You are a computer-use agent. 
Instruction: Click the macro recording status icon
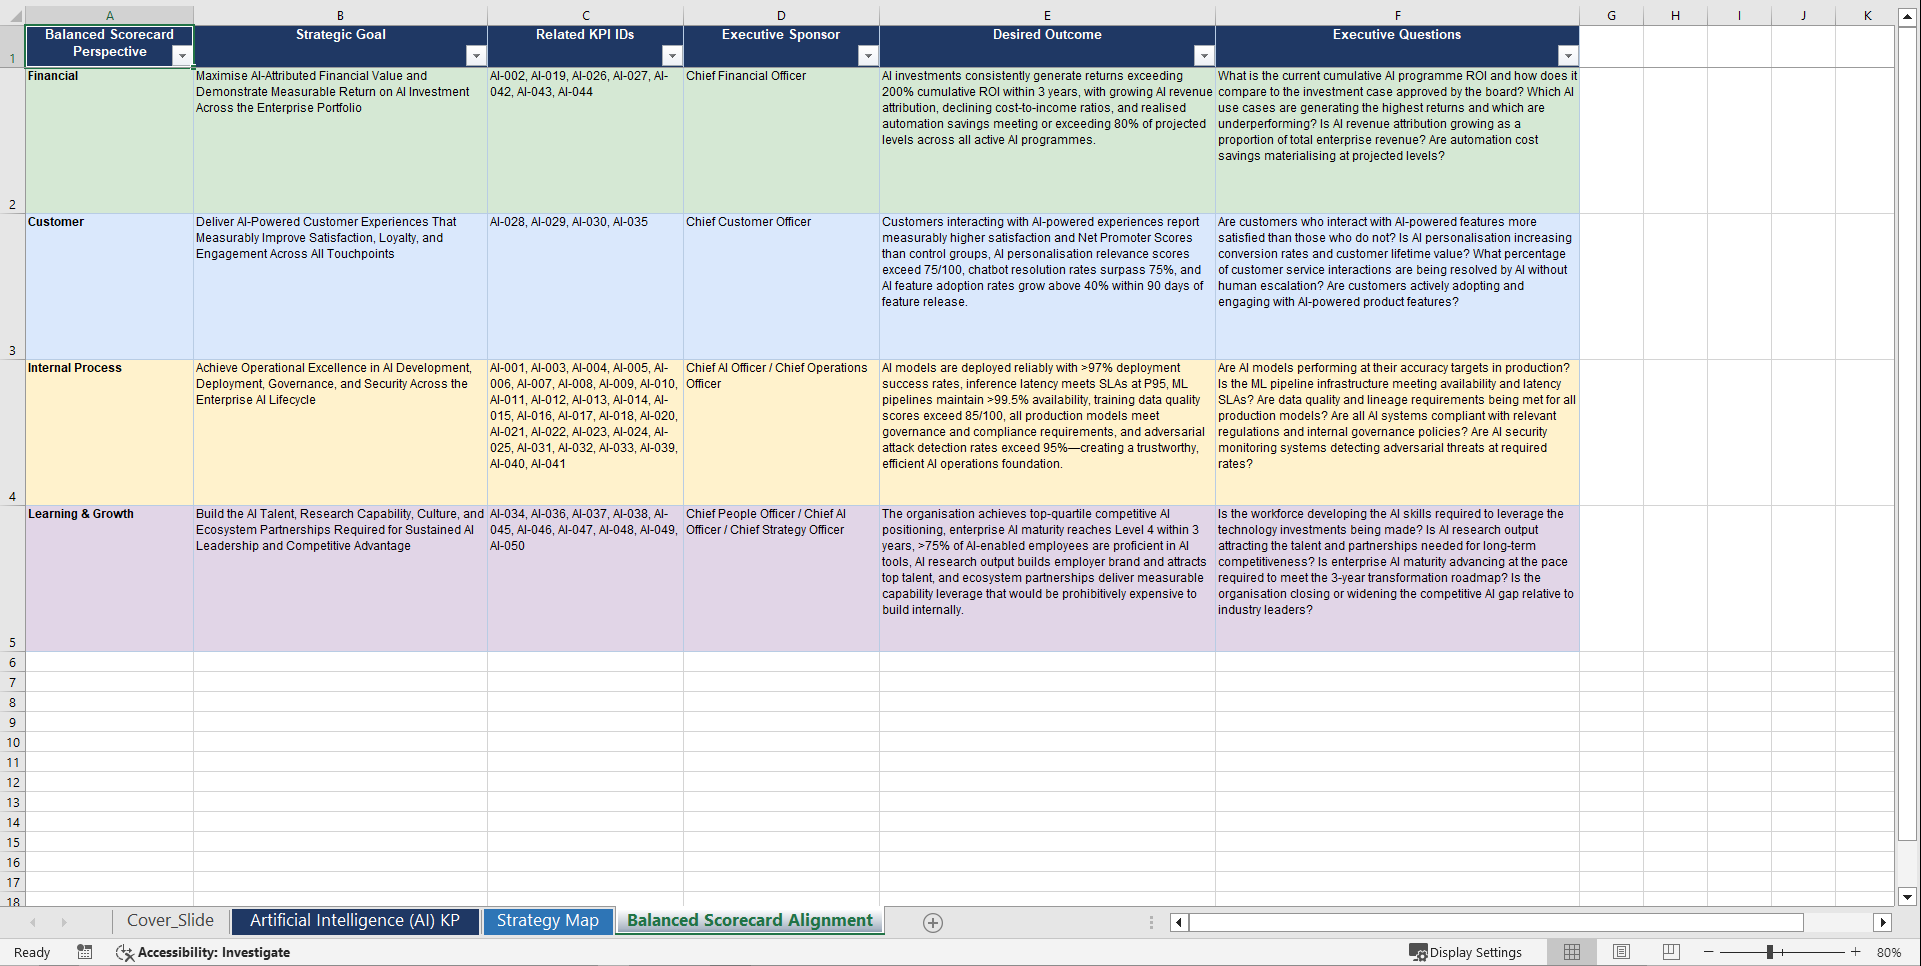tap(85, 952)
